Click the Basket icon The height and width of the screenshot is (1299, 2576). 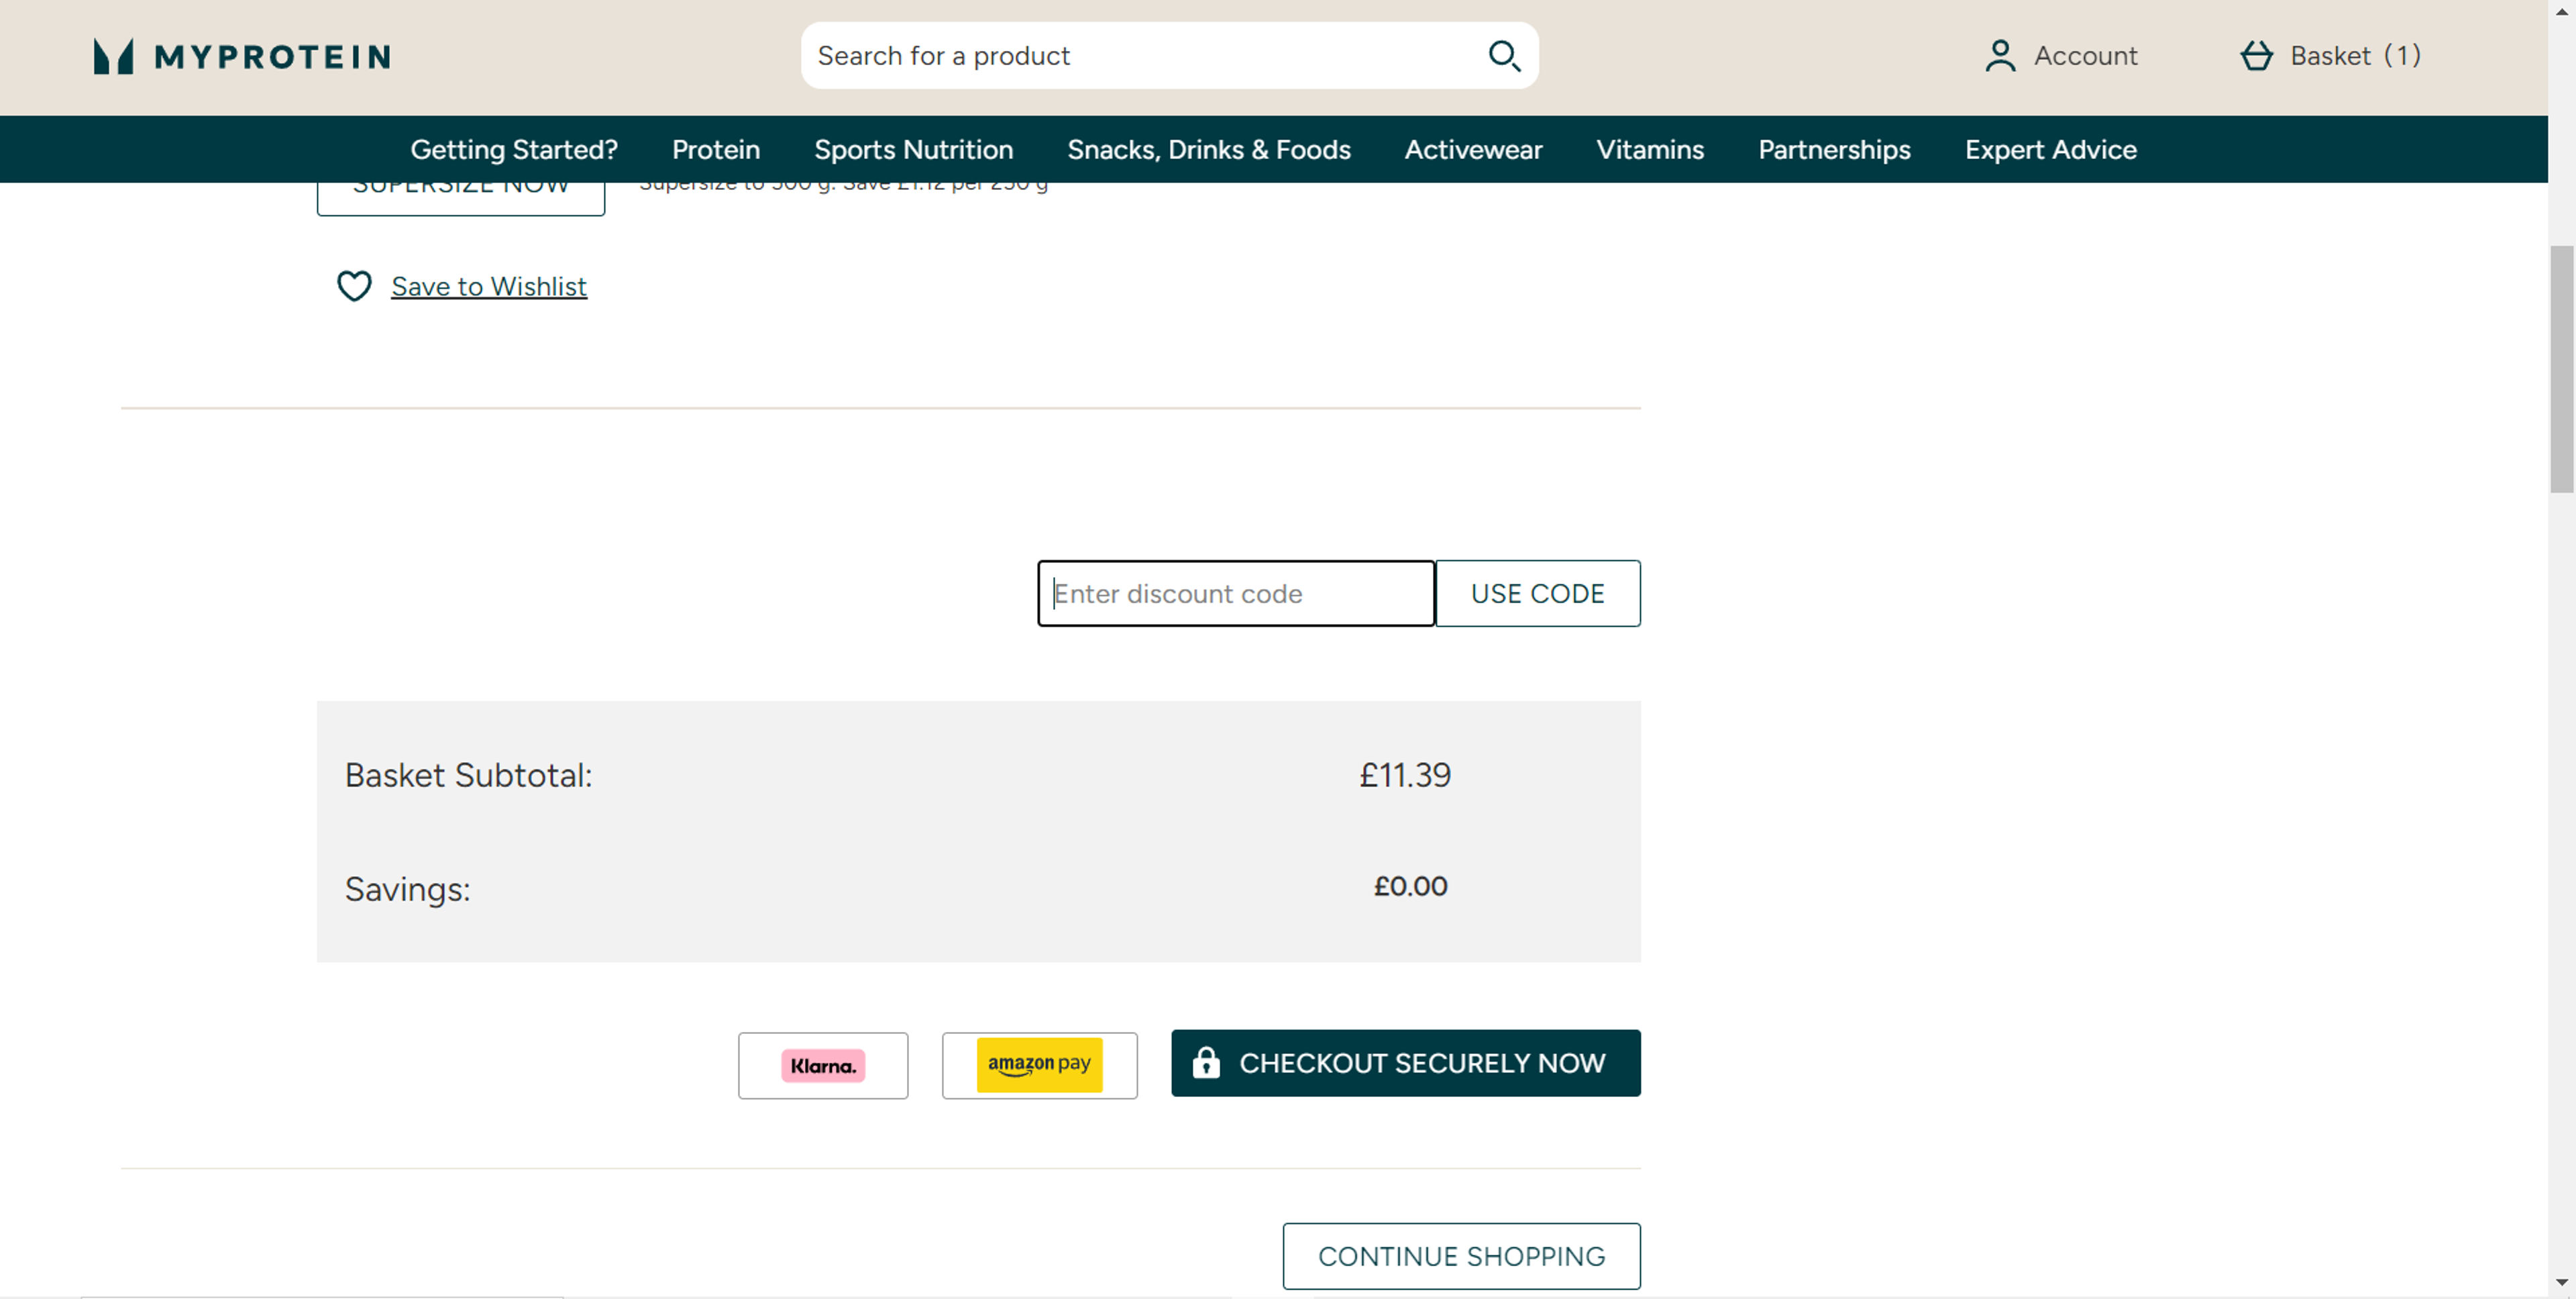point(2256,56)
